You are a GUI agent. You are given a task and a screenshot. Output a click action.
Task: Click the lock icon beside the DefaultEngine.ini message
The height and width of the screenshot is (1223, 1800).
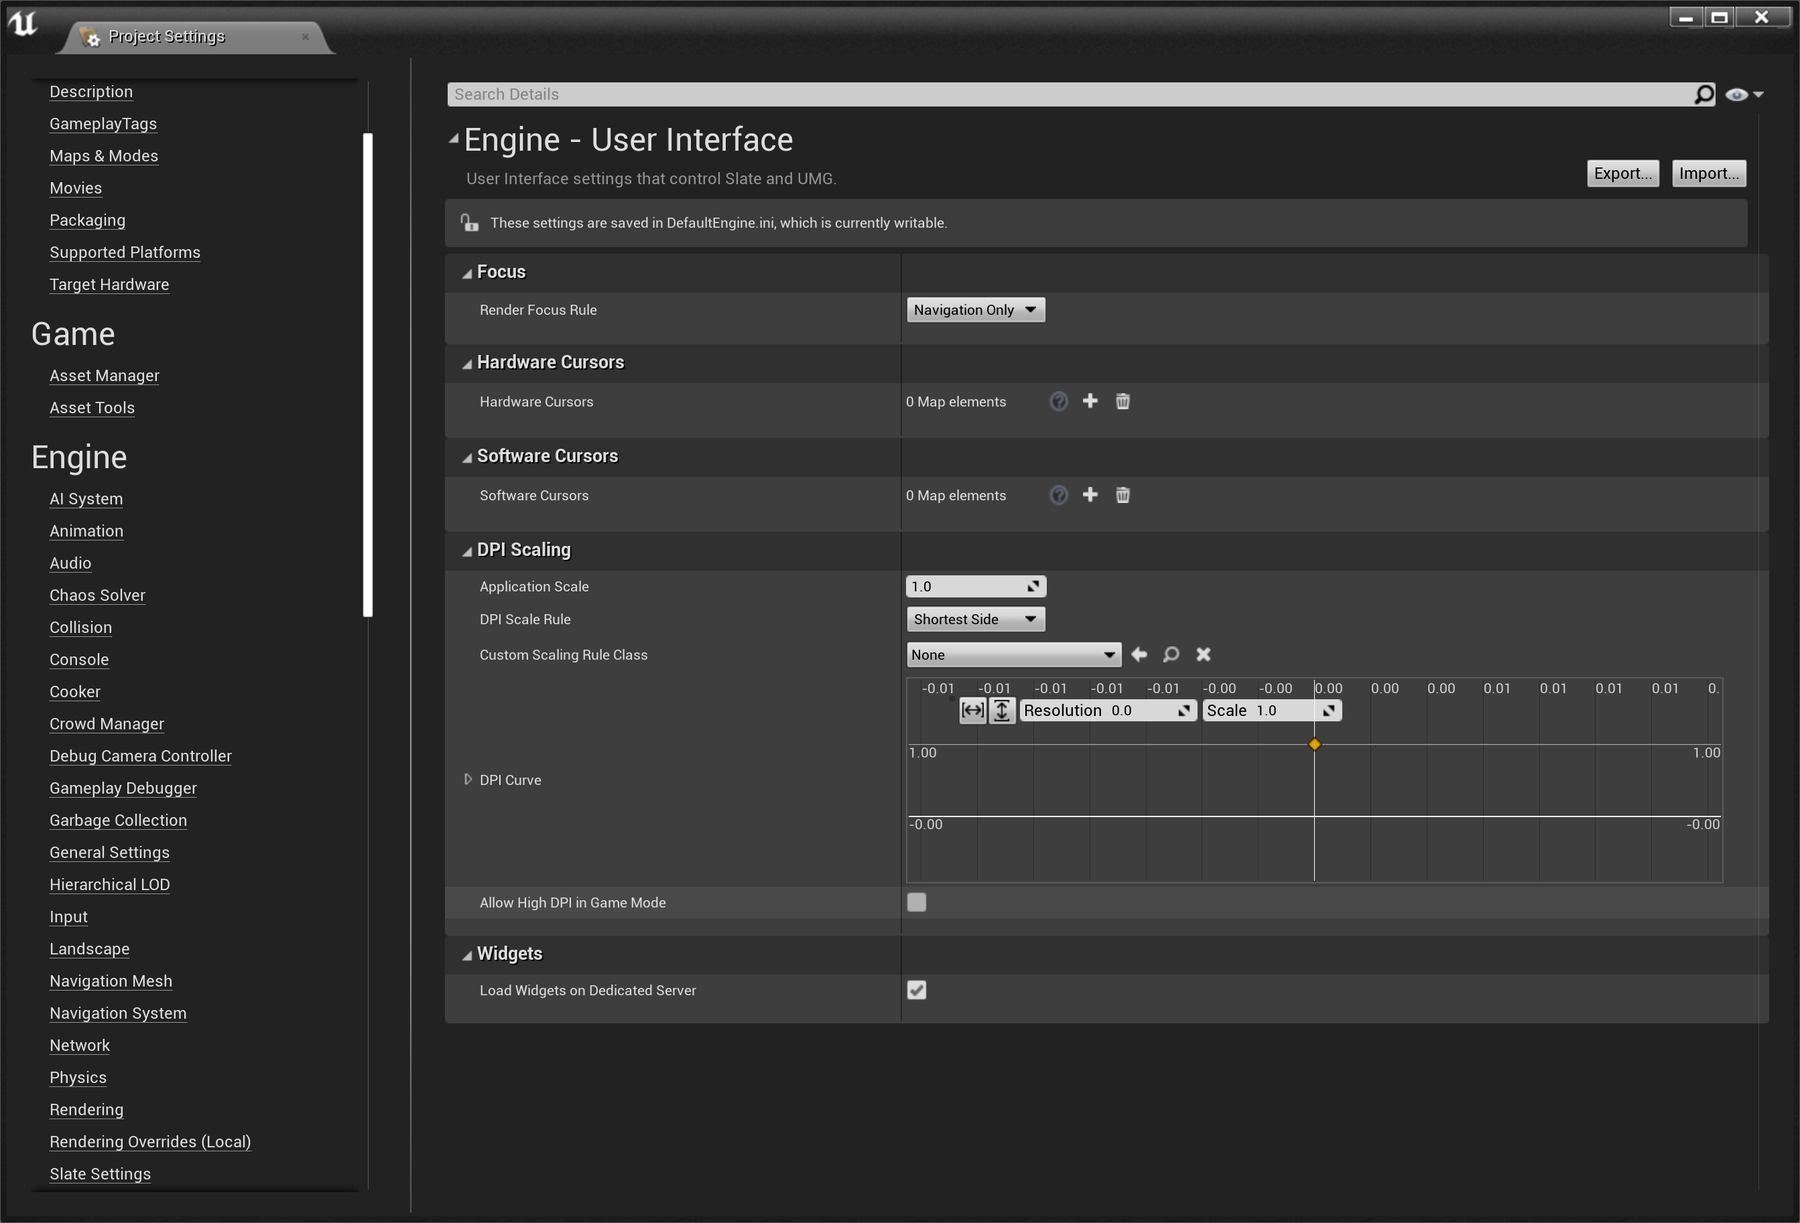tap(469, 223)
